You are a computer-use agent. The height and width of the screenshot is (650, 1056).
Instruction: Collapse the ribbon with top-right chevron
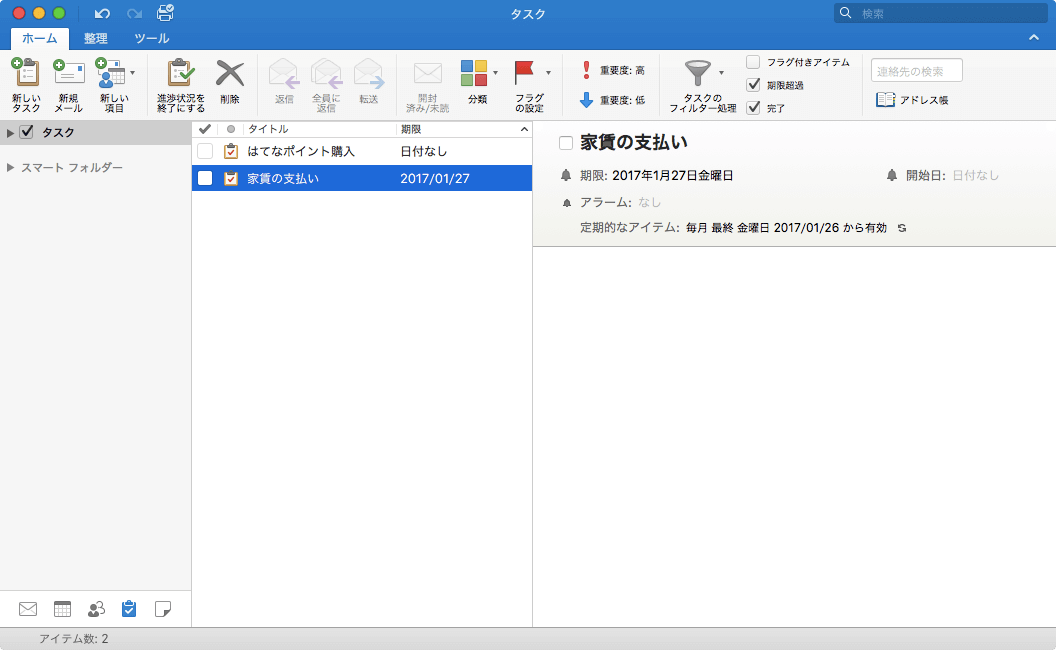click(1034, 38)
